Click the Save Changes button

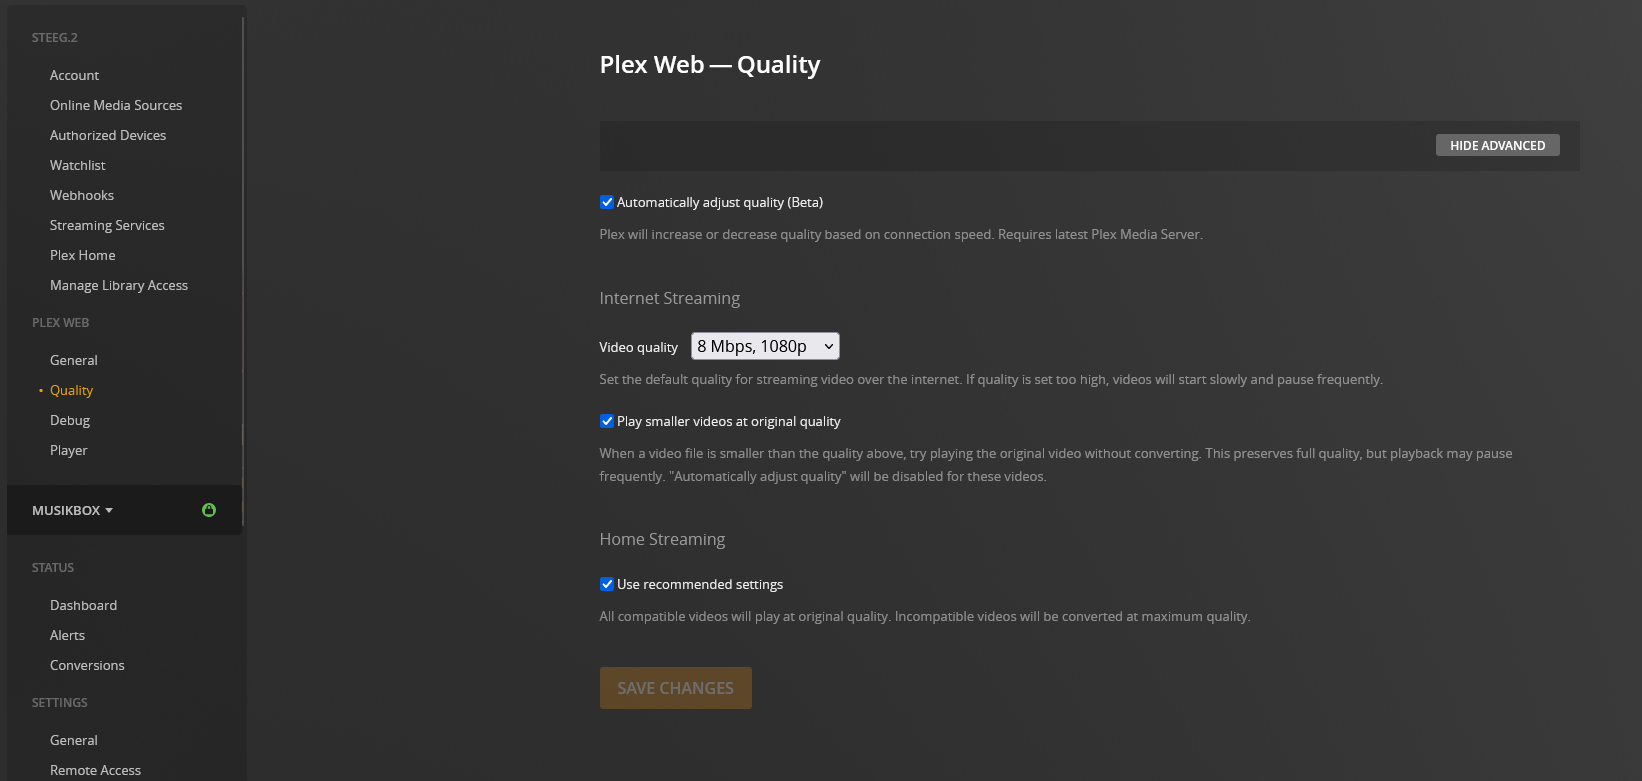[x=675, y=688]
